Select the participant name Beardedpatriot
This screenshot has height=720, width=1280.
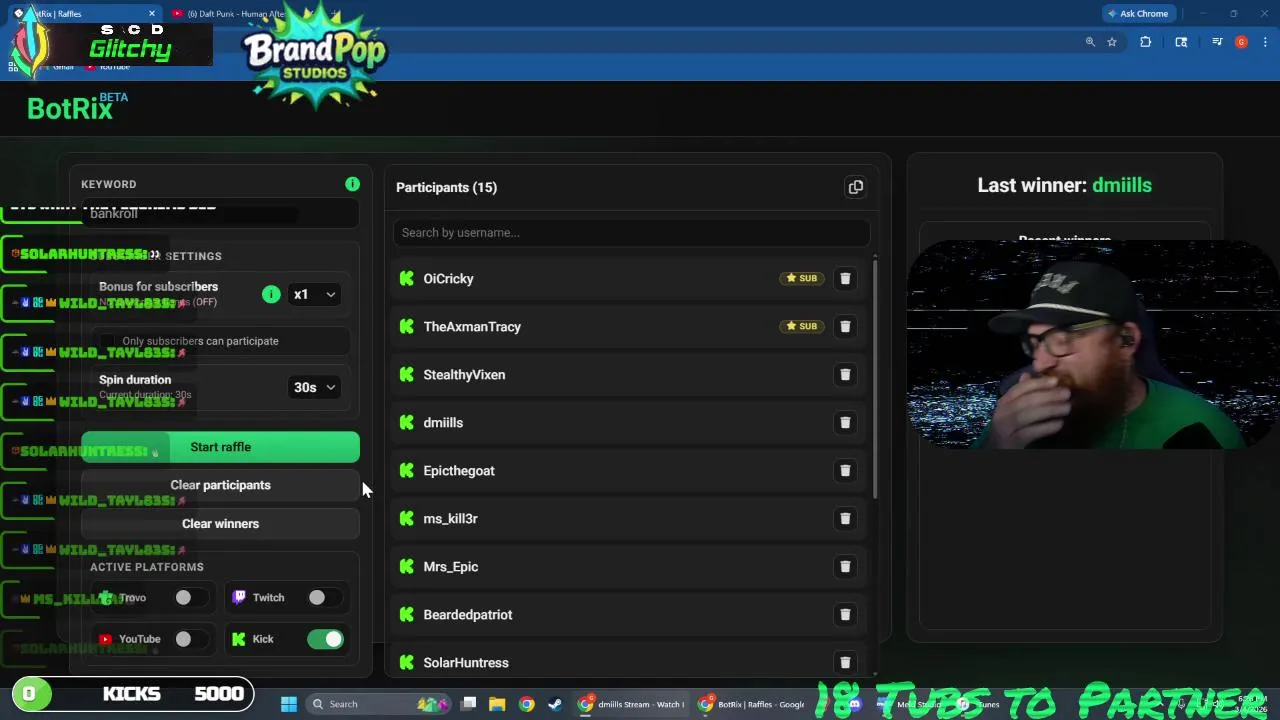[468, 615]
